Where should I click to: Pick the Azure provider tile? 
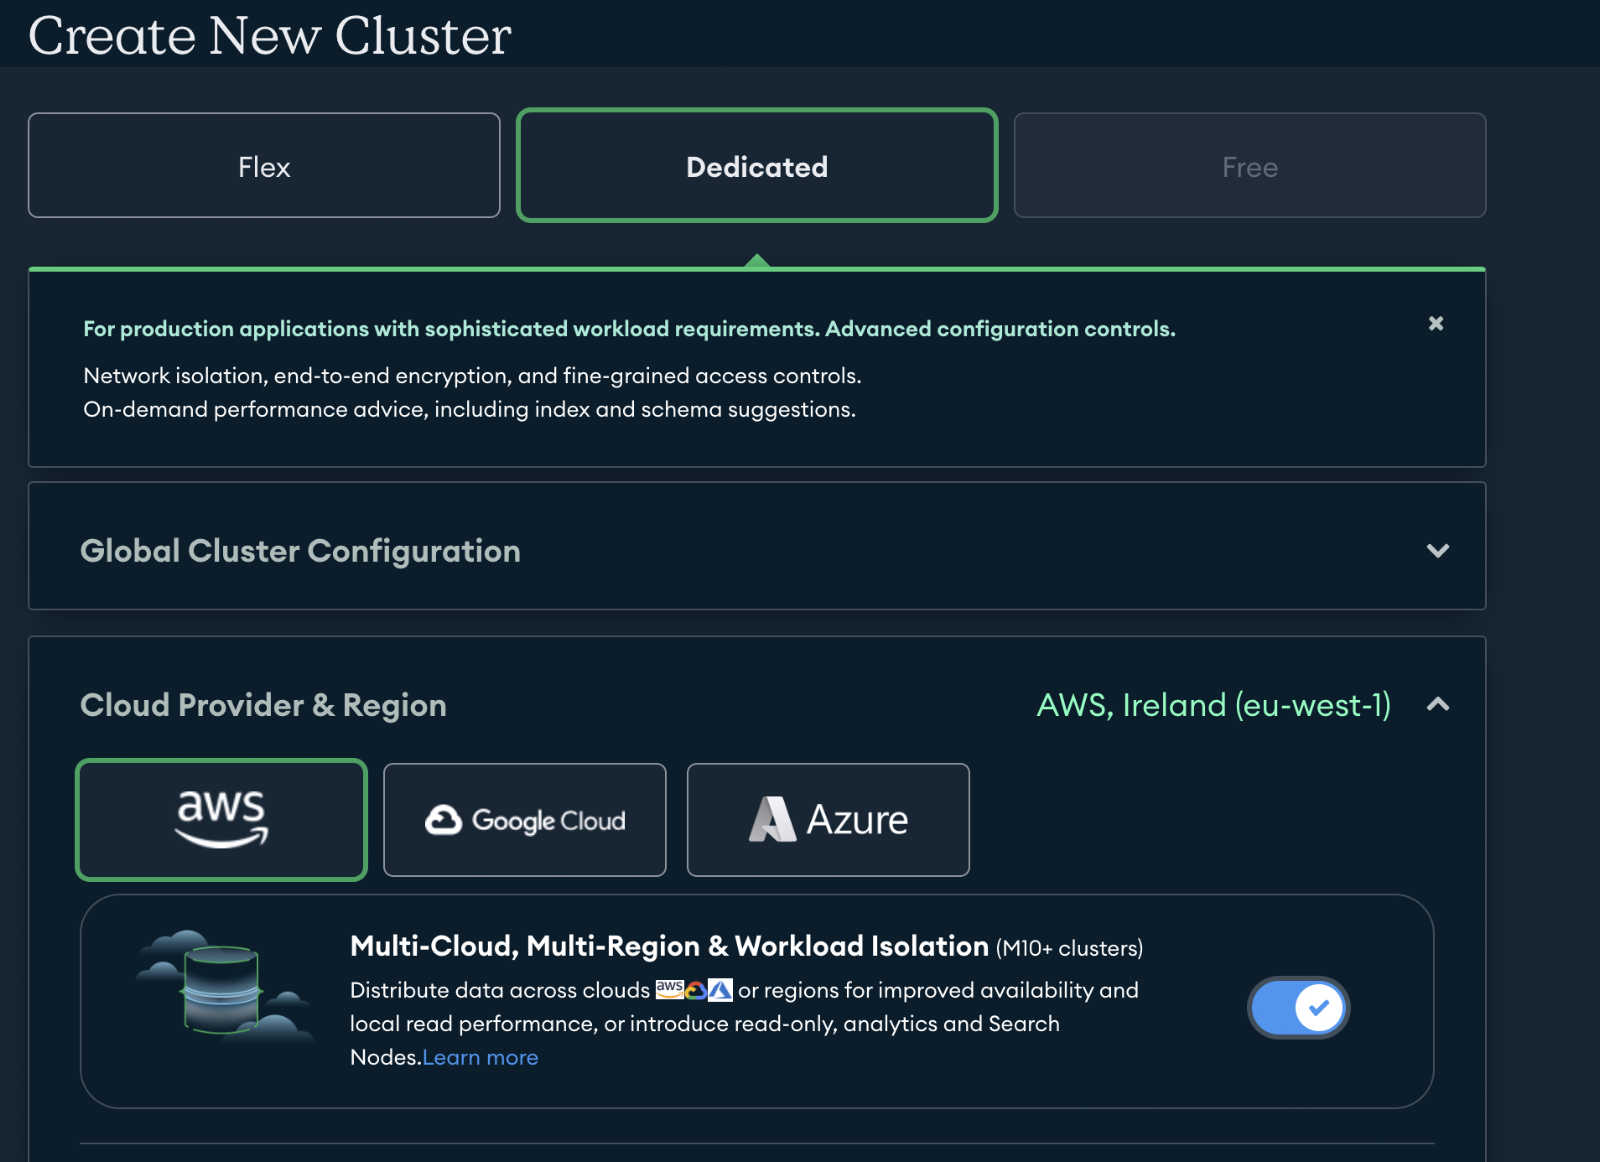[x=828, y=820]
